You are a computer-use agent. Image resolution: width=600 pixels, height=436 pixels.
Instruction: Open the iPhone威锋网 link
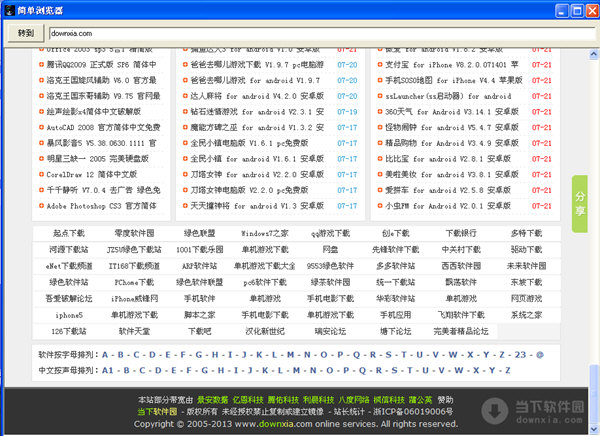pyautogui.click(x=134, y=298)
